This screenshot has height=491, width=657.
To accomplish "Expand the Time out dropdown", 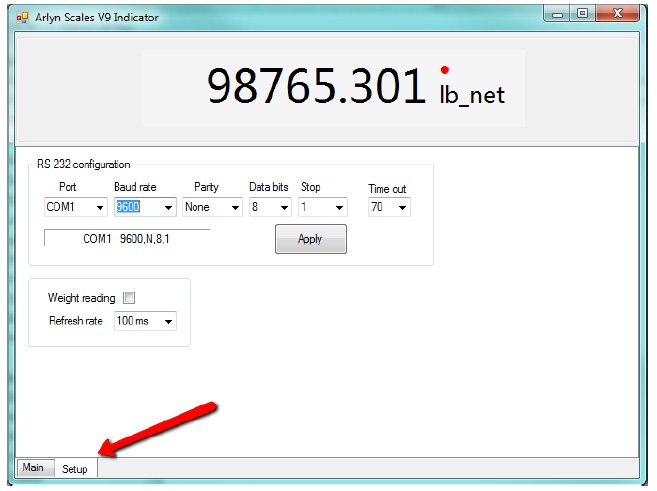I will point(389,207).
